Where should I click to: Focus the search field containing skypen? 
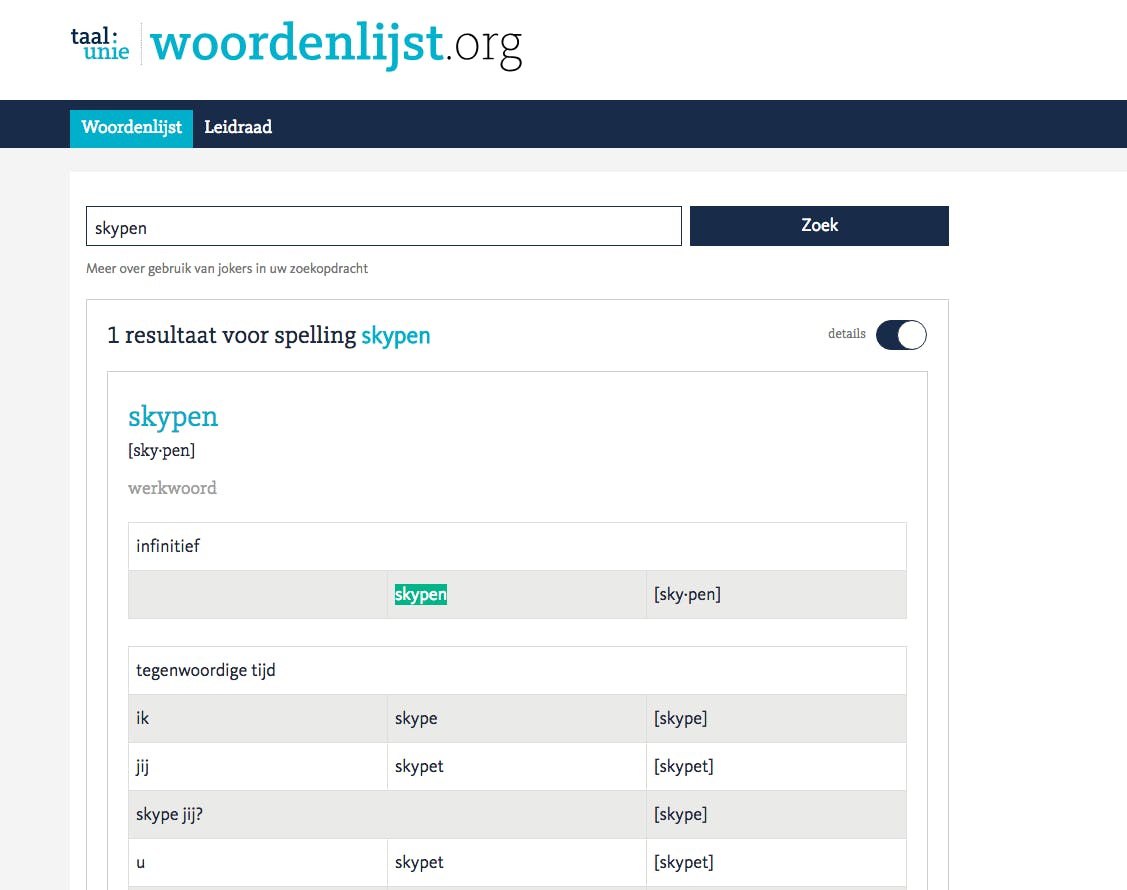(x=384, y=226)
